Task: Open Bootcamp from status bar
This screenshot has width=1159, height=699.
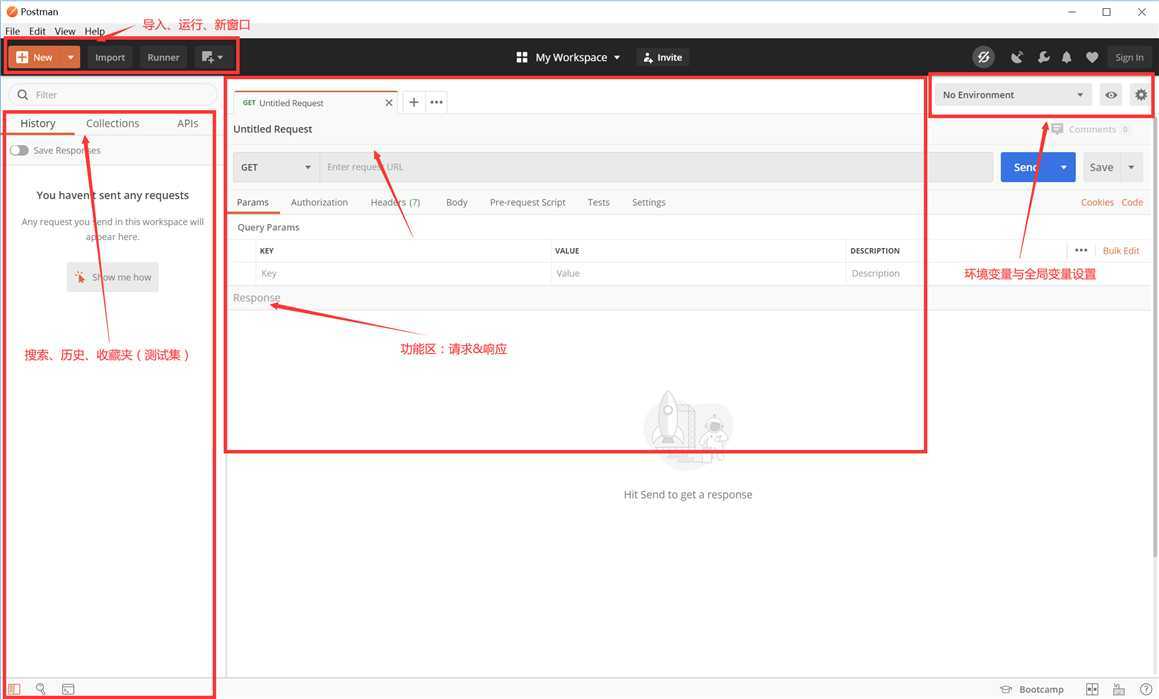Action: coord(1032,689)
